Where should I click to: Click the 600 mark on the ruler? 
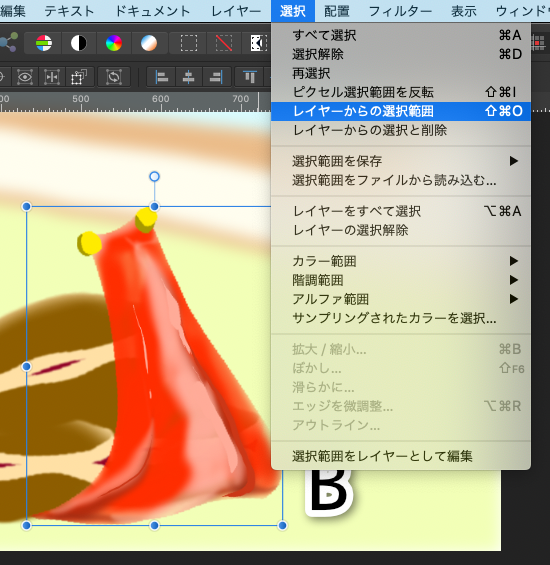(160, 99)
